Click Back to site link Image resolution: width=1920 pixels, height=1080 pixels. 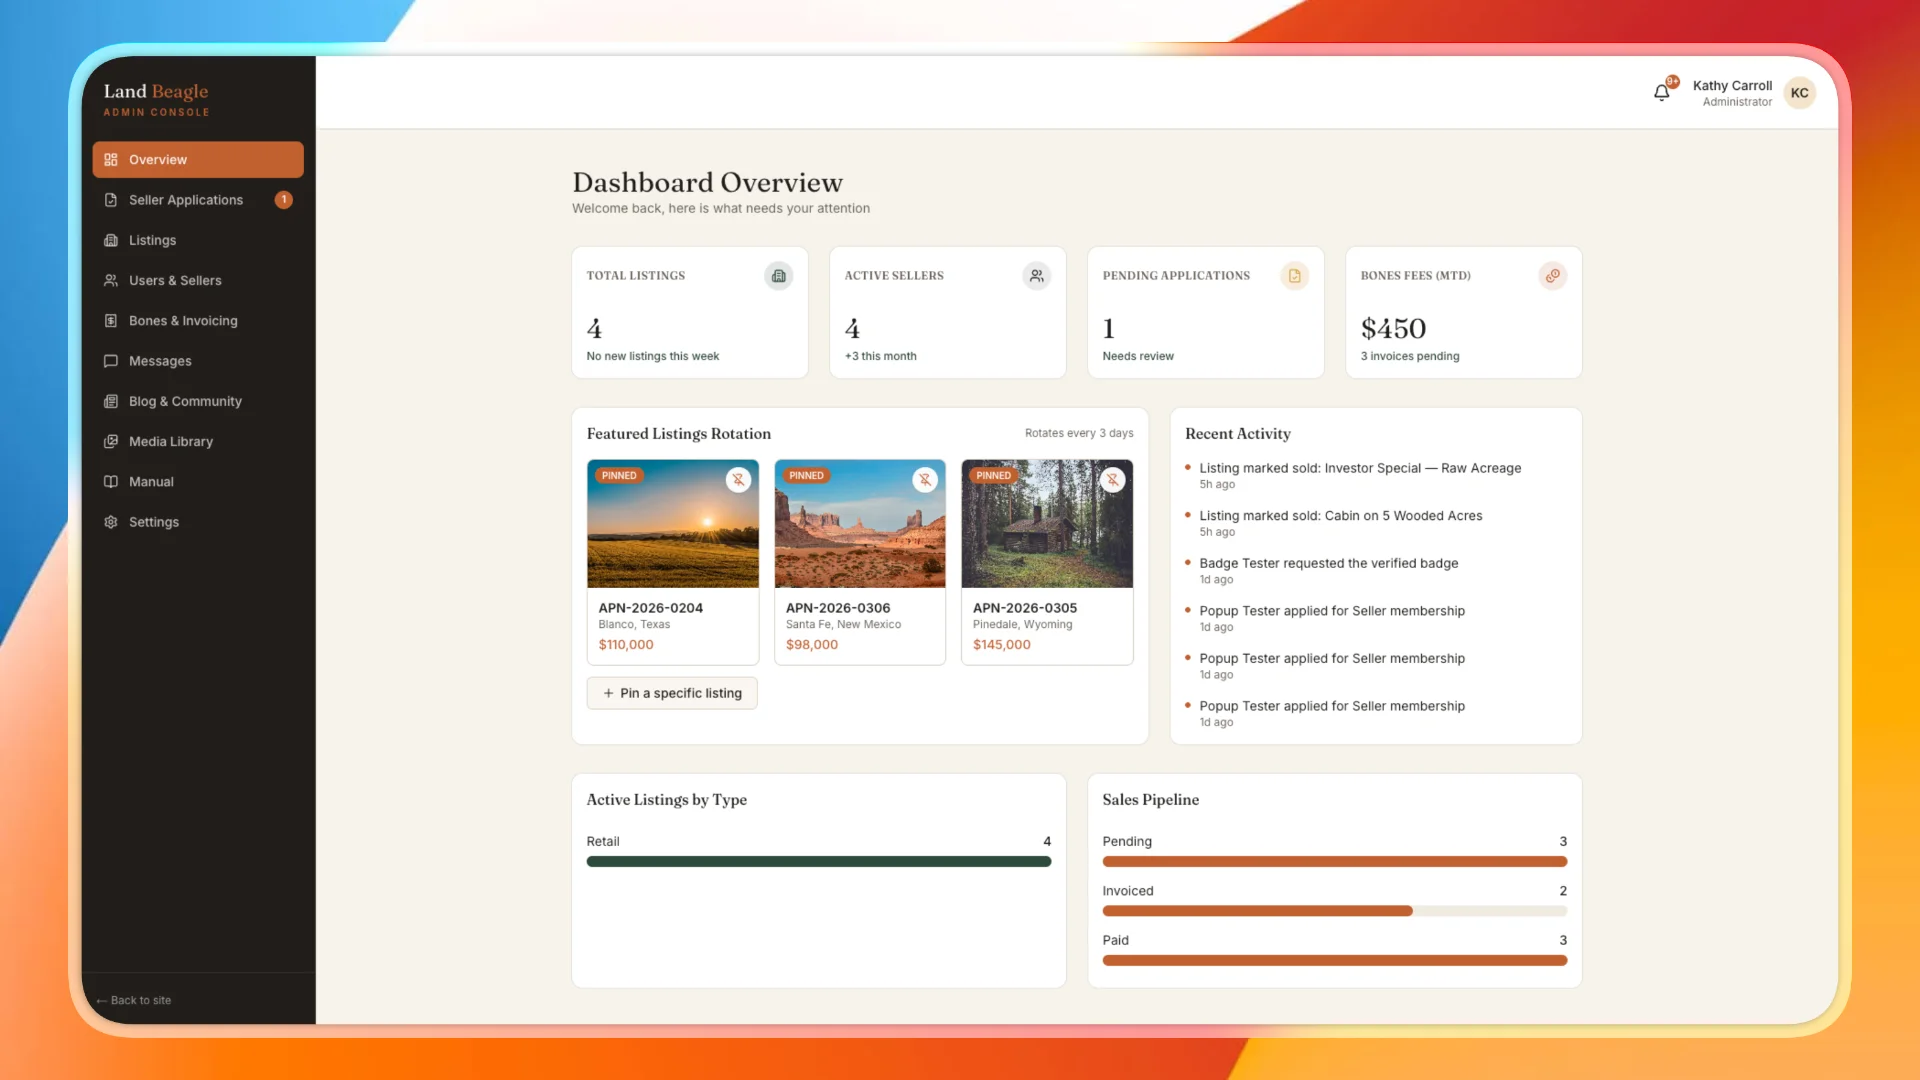point(134,1000)
